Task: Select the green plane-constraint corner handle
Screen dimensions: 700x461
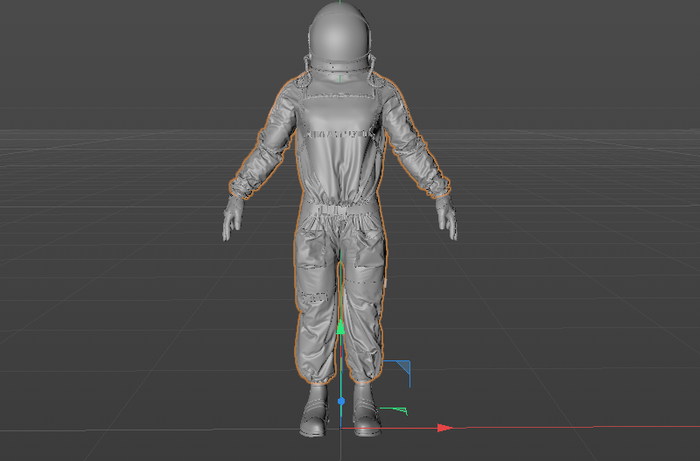Action: pos(399,410)
